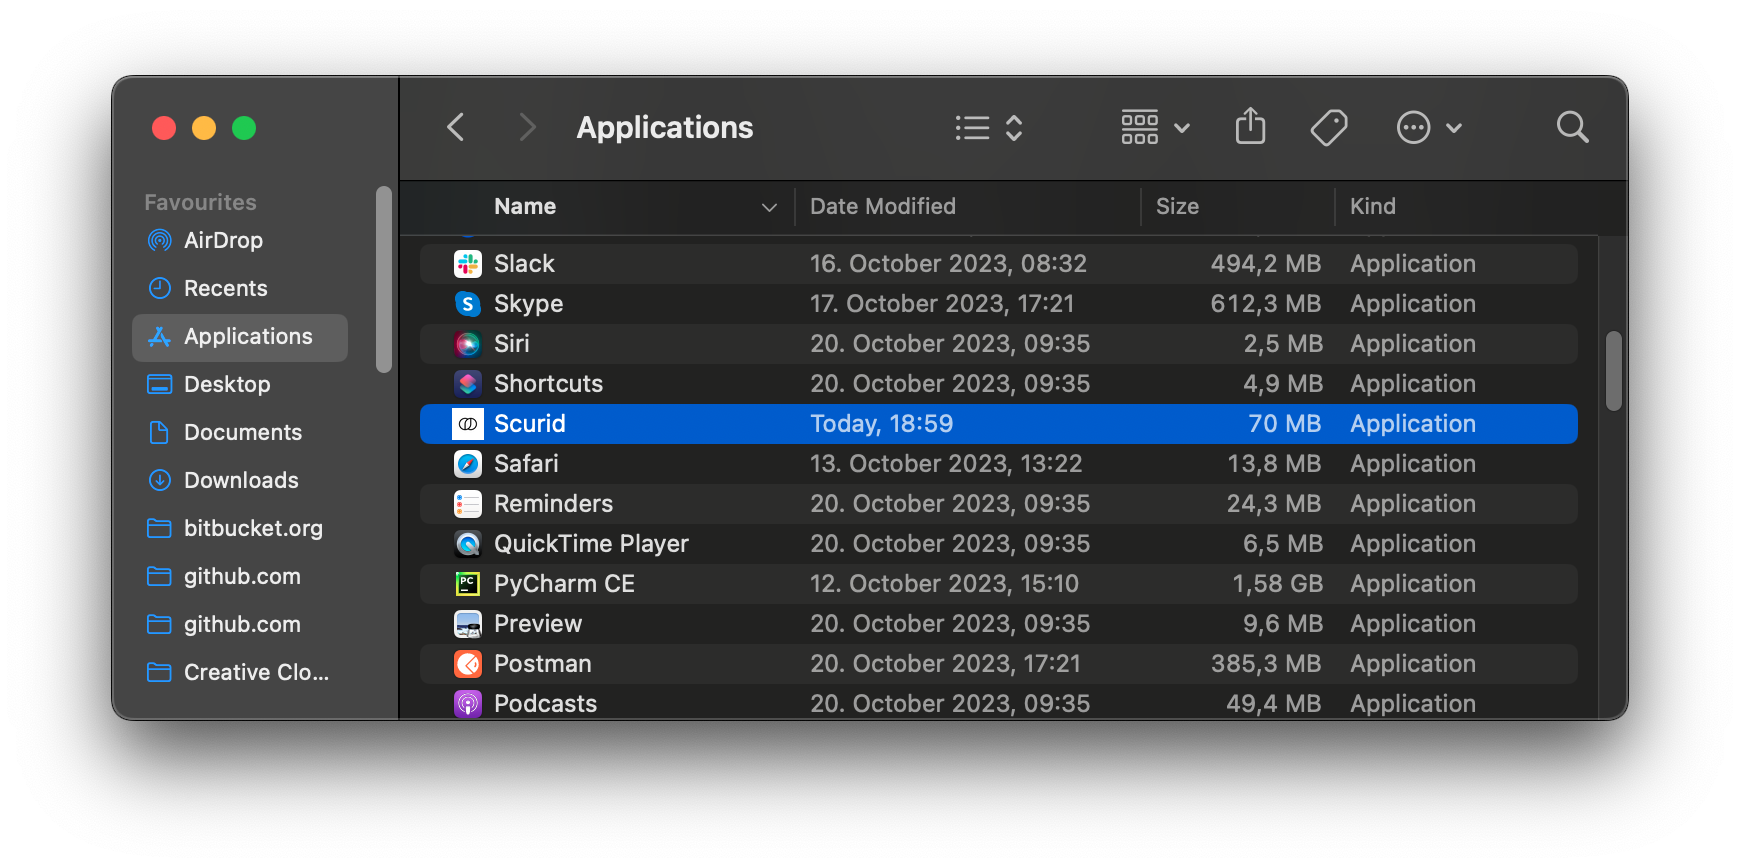1740x868 pixels.
Task: Select the QuickTime Player icon
Action: pyautogui.click(x=467, y=544)
